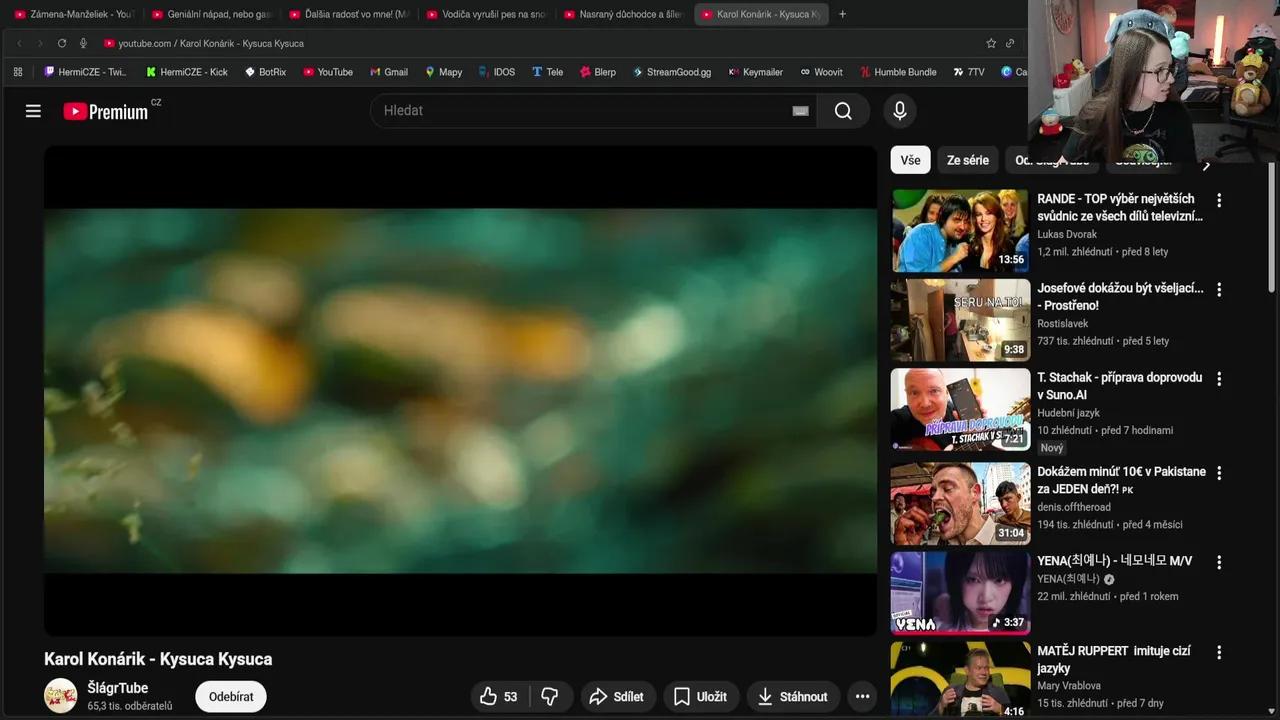Dislike the Kysuca Kysuca video
The height and width of the screenshot is (720, 1280).
pyautogui.click(x=550, y=696)
